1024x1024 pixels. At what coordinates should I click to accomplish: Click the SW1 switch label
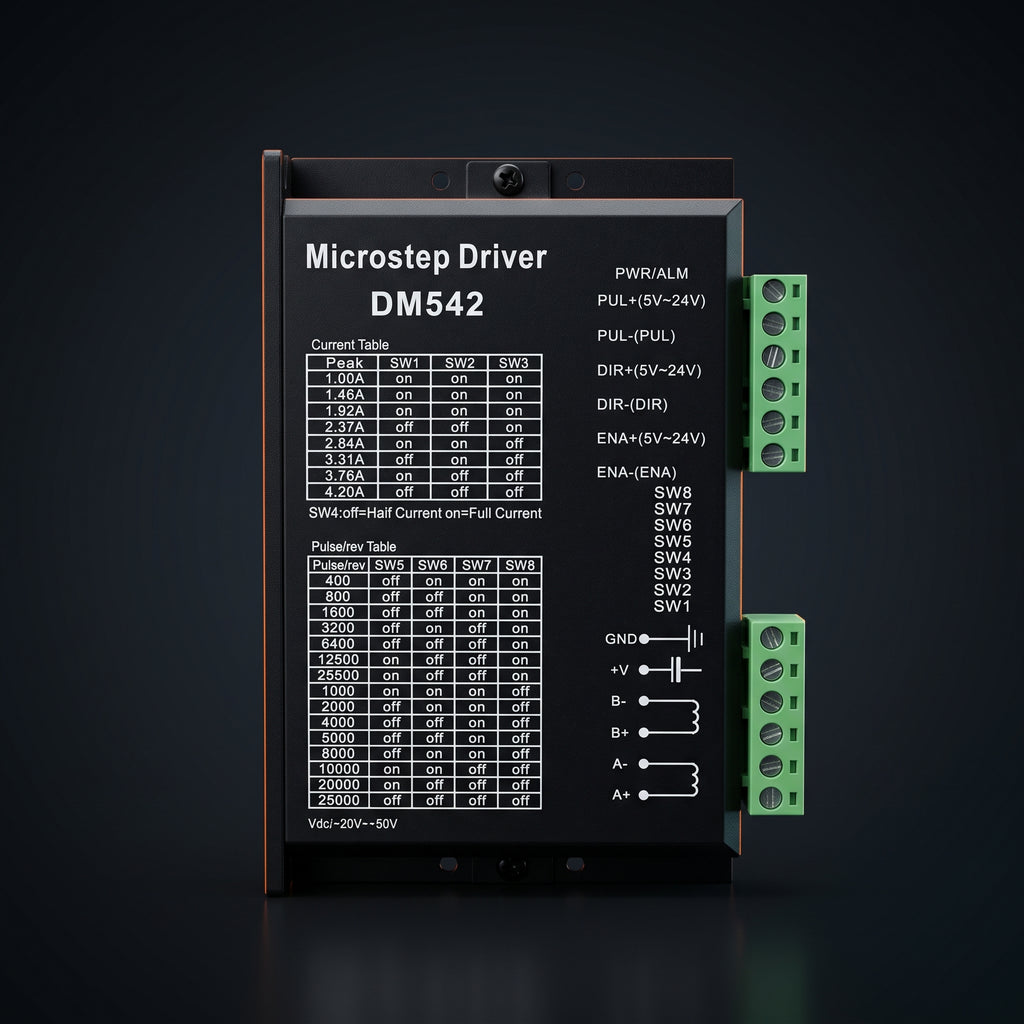pyautogui.click(x=672, y=606)
